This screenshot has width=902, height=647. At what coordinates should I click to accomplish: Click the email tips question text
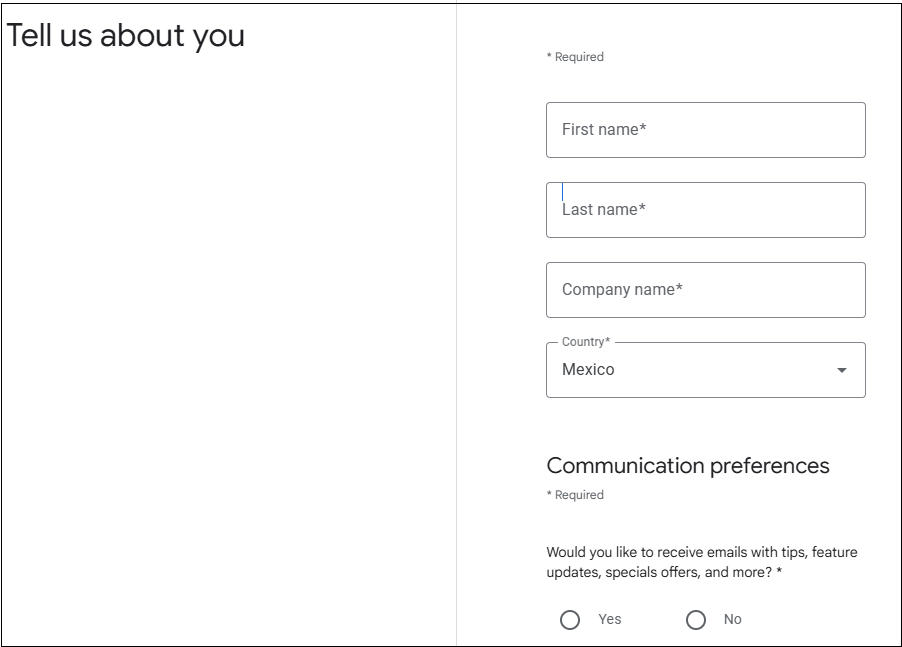pyautogui.click(x=701, y=561)
